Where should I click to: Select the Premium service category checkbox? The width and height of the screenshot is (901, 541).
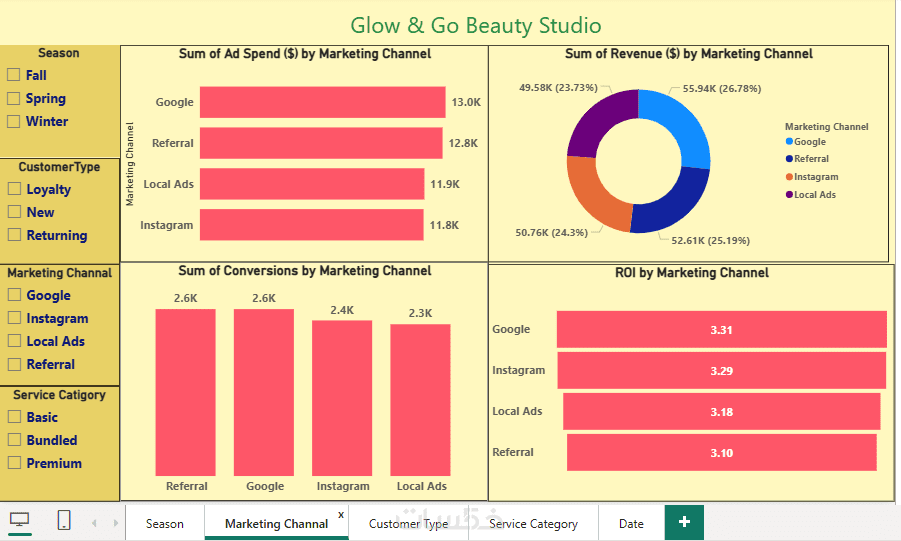pyautogui.click(x=14, y=462)
